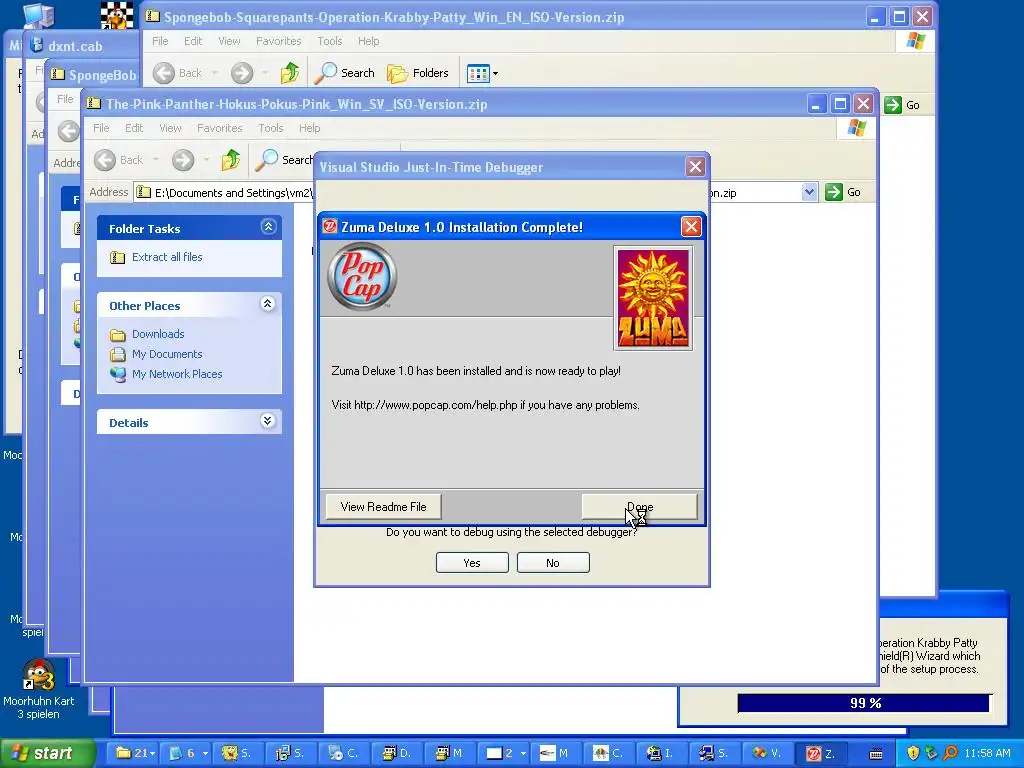Click the PopCap logo in installer
Image resolution: width=1024 pixels, height=768 pixels.
coord(362,276)
